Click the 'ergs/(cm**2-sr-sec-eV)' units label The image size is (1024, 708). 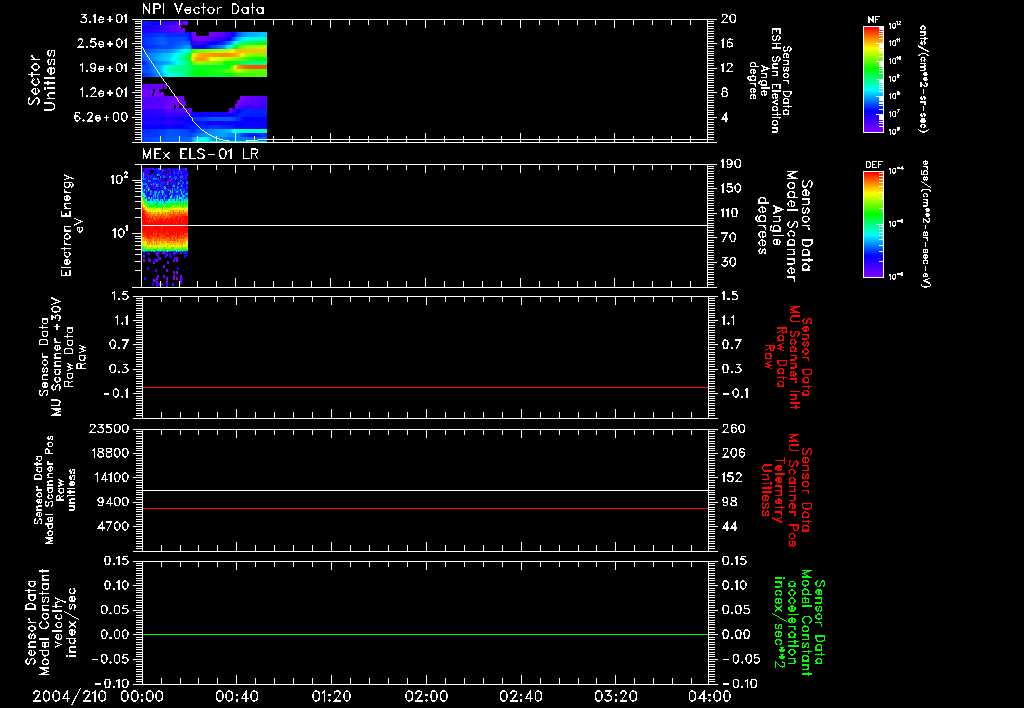click(924, 224)
